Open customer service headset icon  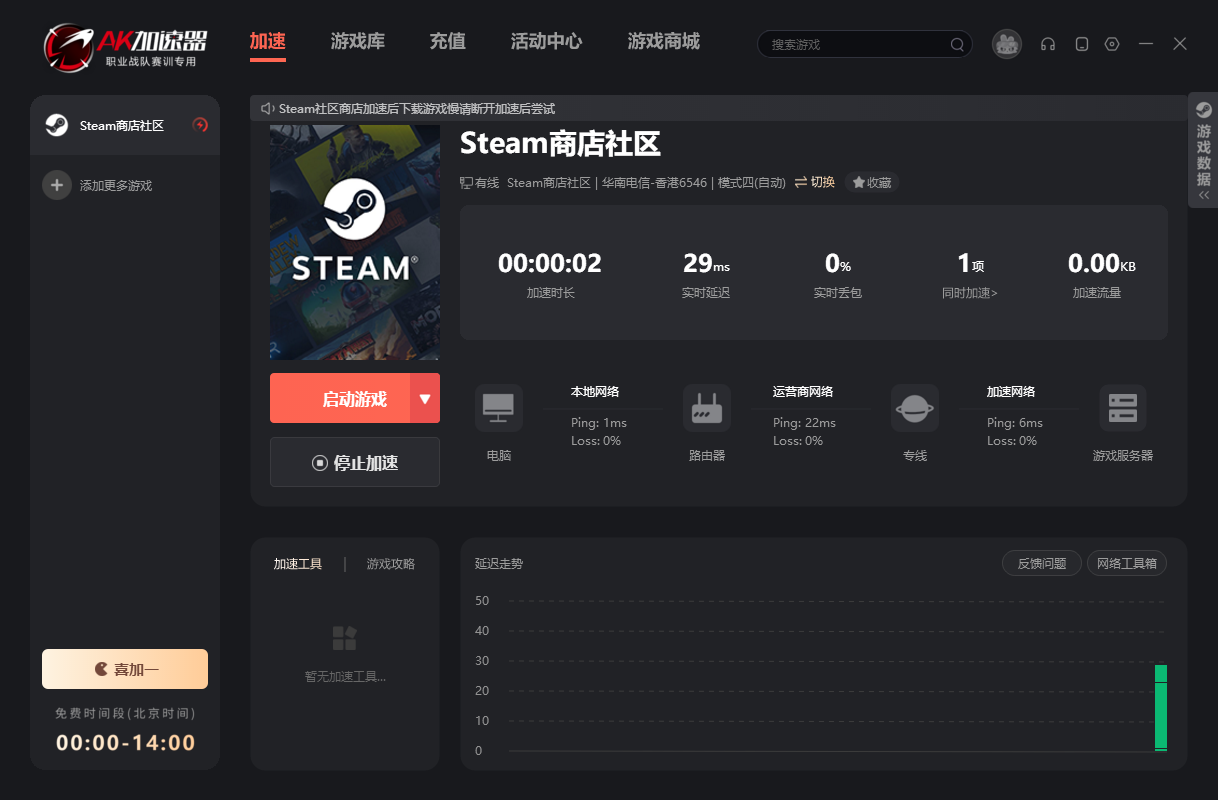[1048, 44]
